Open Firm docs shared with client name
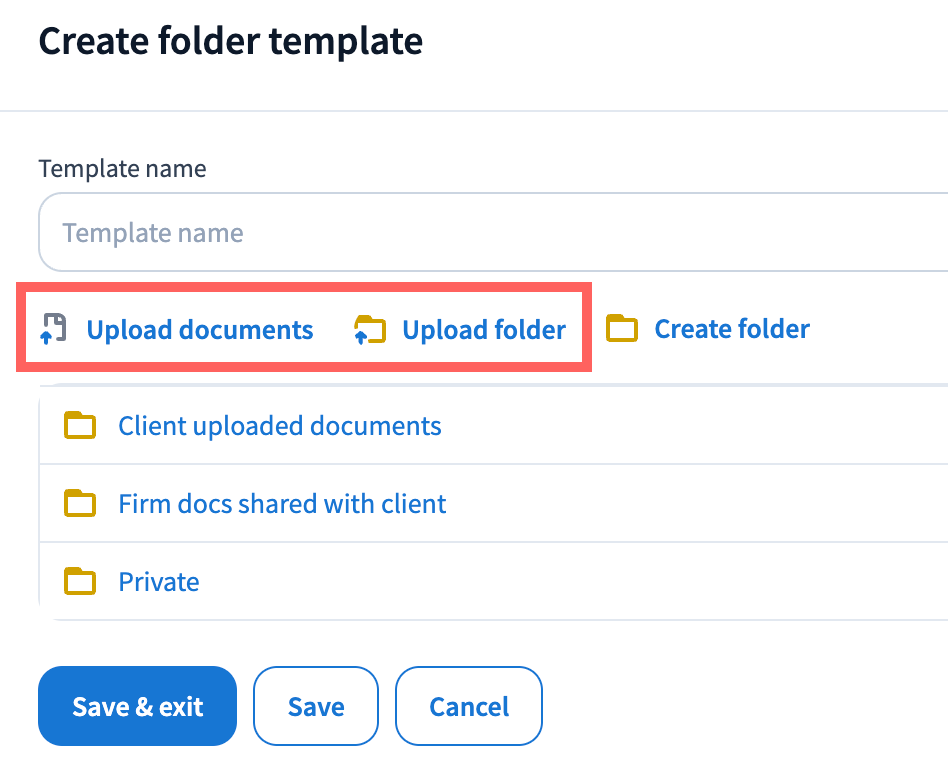 tap(282, 503)
